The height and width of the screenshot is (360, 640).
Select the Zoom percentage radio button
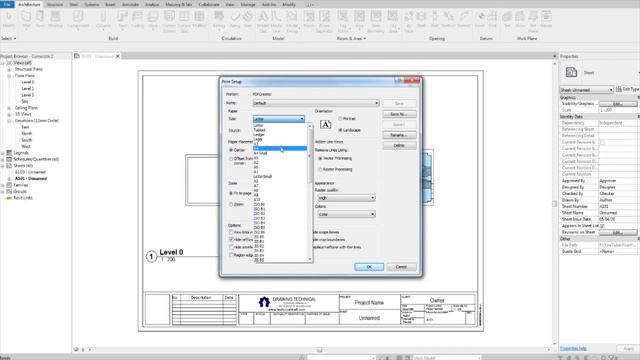[x=231, y=204]
